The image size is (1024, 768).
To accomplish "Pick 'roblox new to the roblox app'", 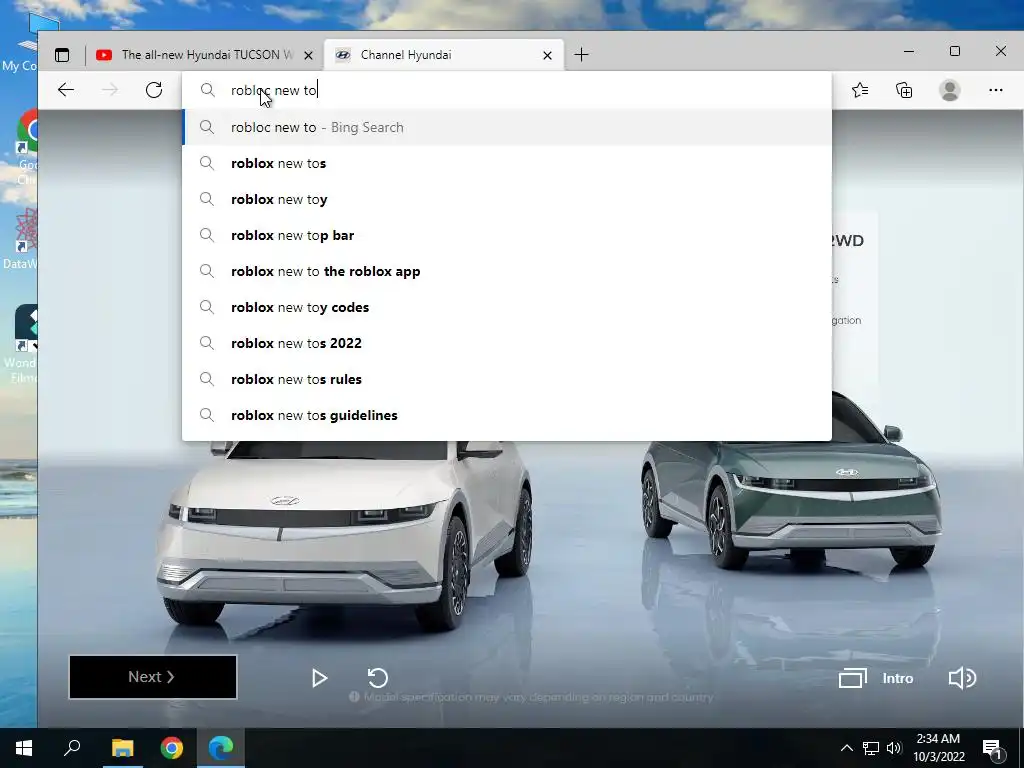I will (507, 271).
